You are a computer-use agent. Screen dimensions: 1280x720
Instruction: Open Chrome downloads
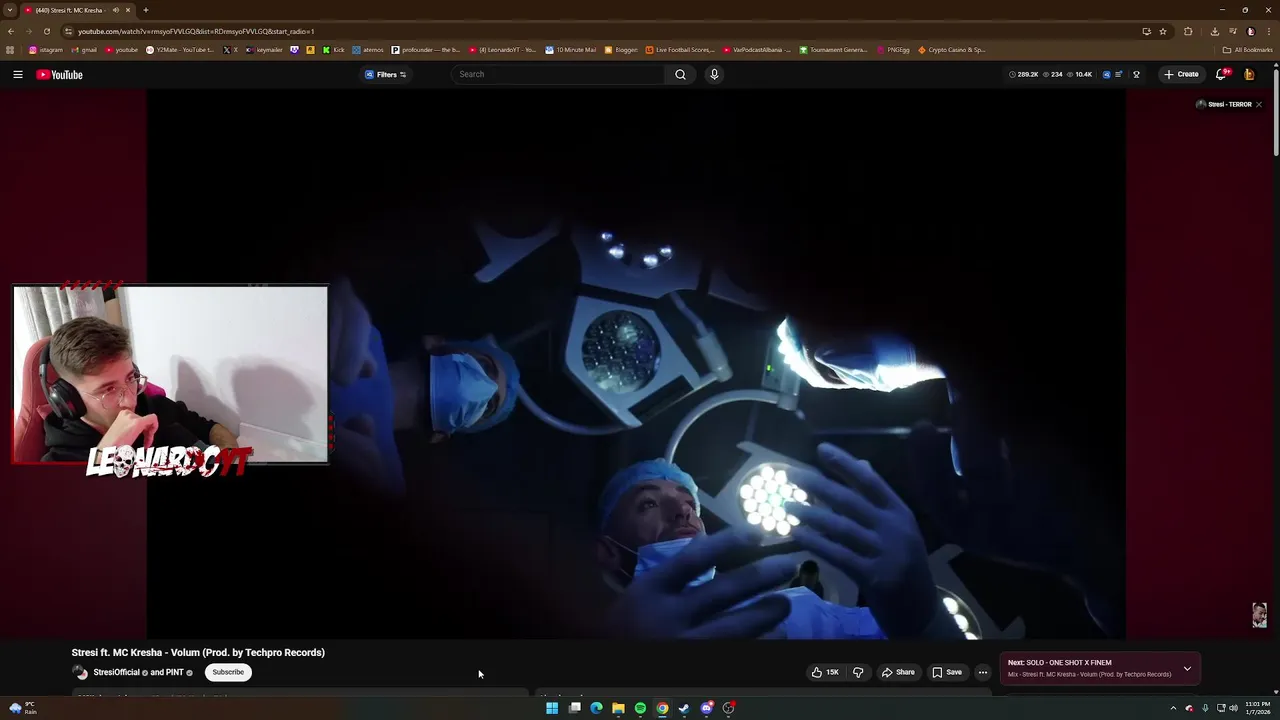click(1214, 31)
